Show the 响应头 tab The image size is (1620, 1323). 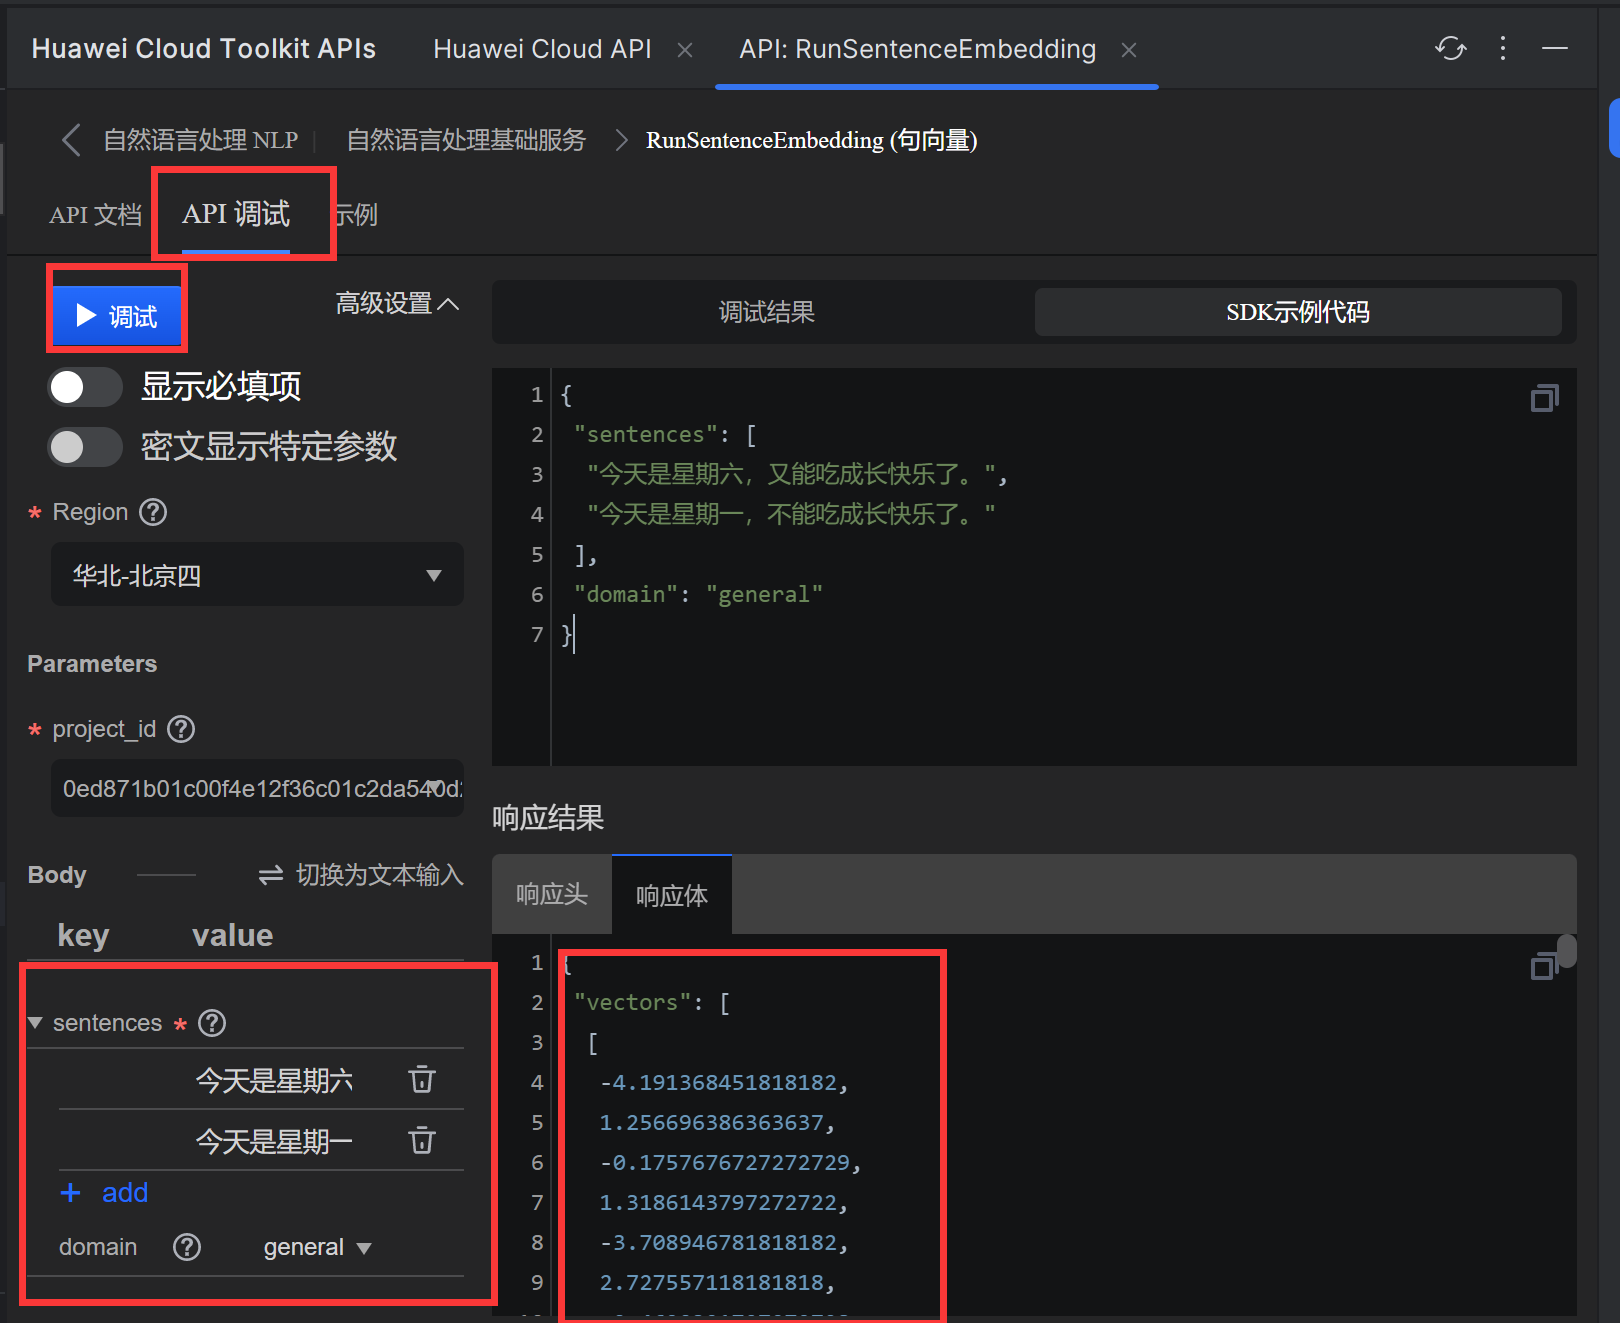click(552, 894)
